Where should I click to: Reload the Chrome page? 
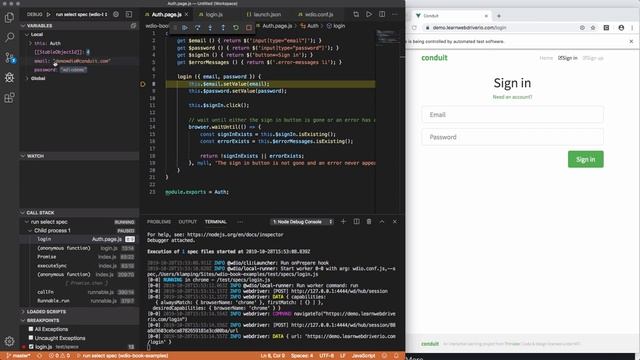click(x=414, y=28)
